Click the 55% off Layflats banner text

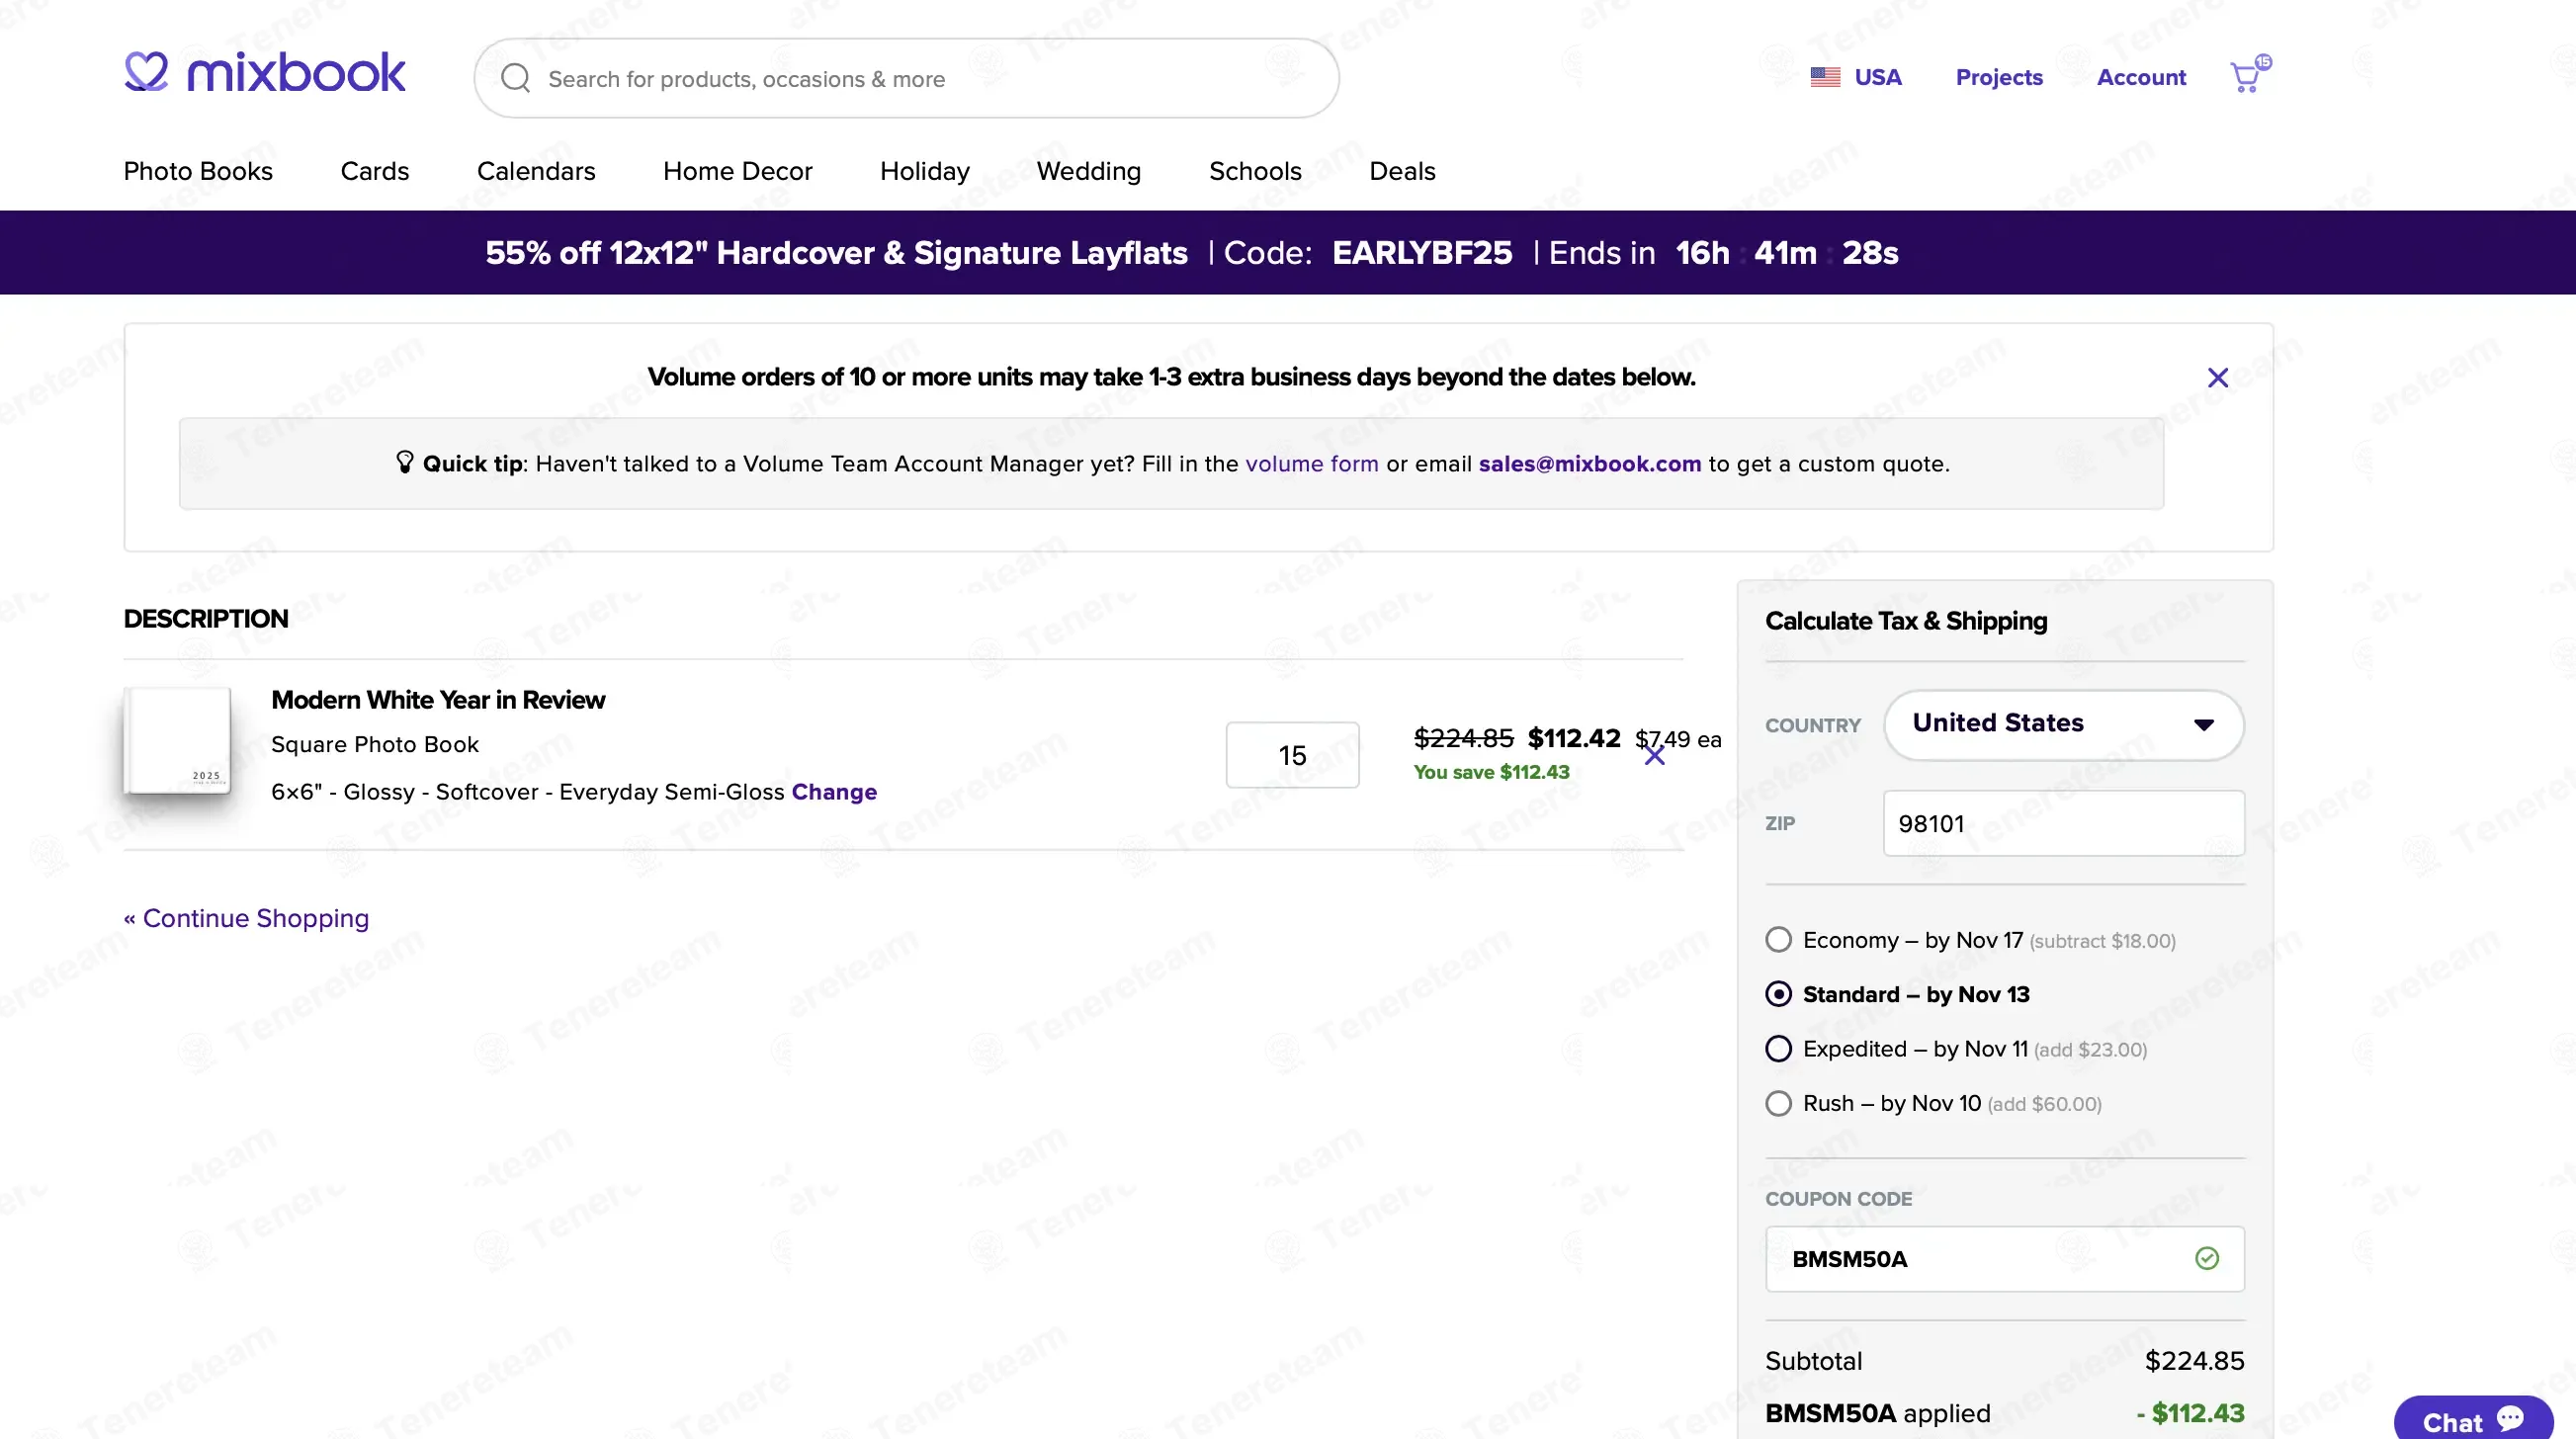click(836, 252)
